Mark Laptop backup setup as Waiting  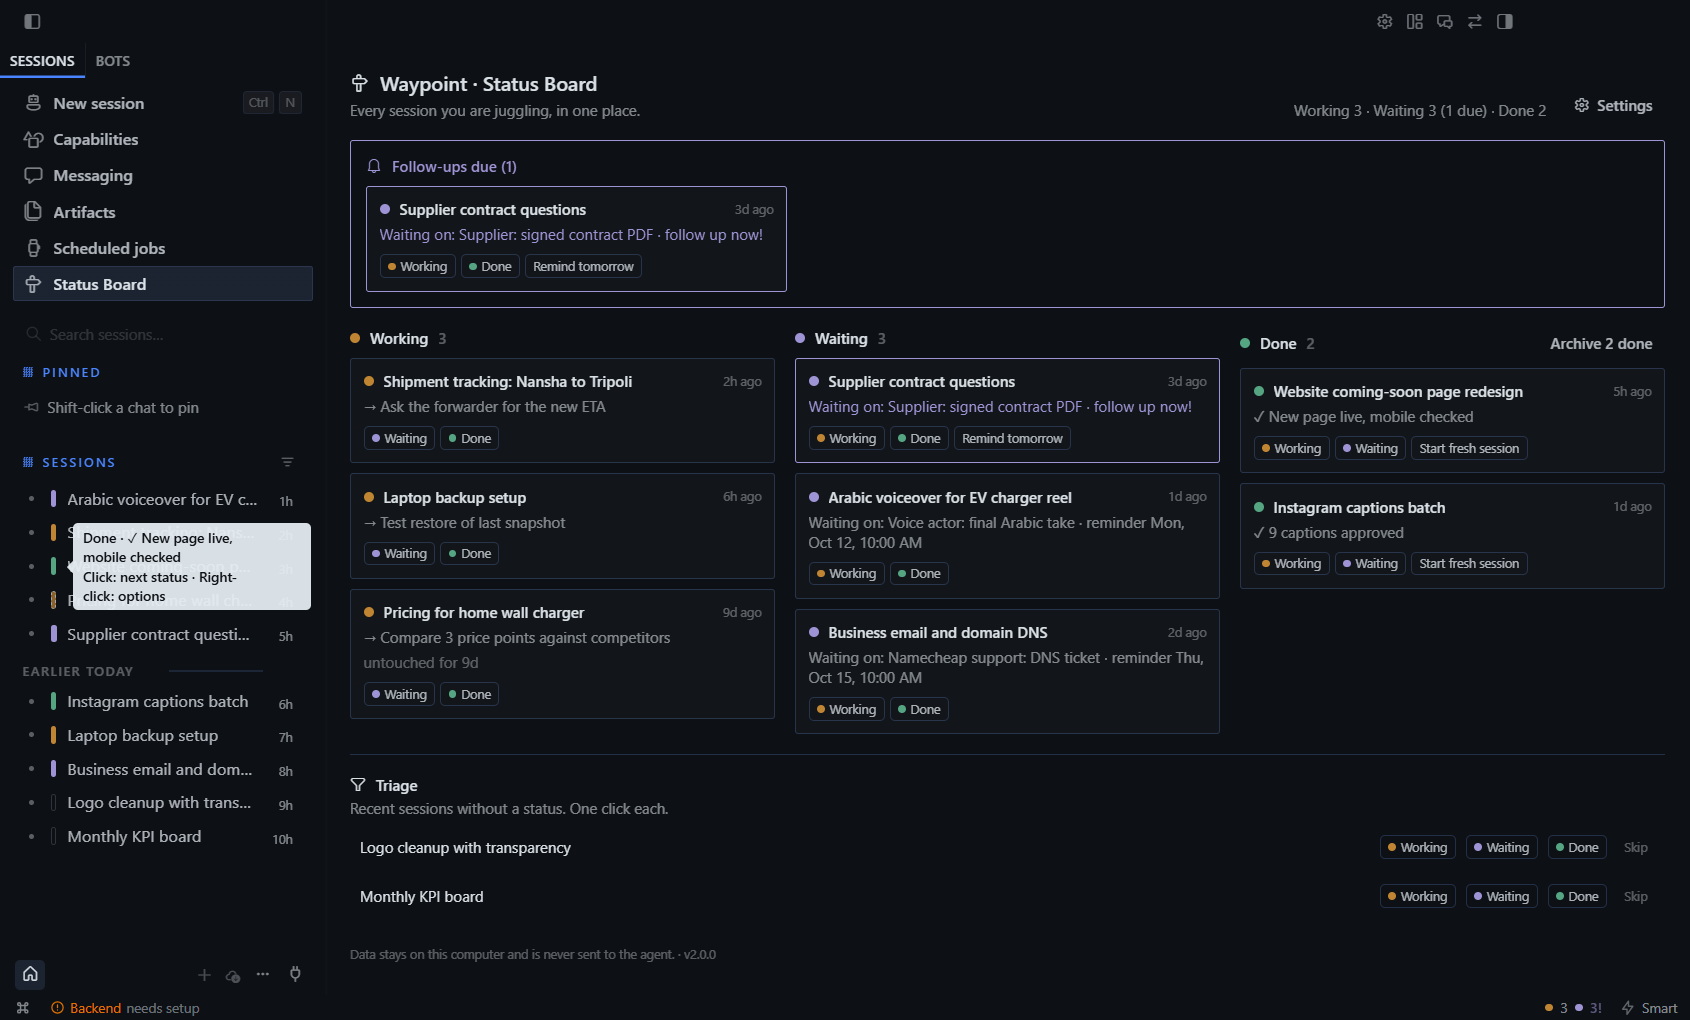tap(399, 554)
